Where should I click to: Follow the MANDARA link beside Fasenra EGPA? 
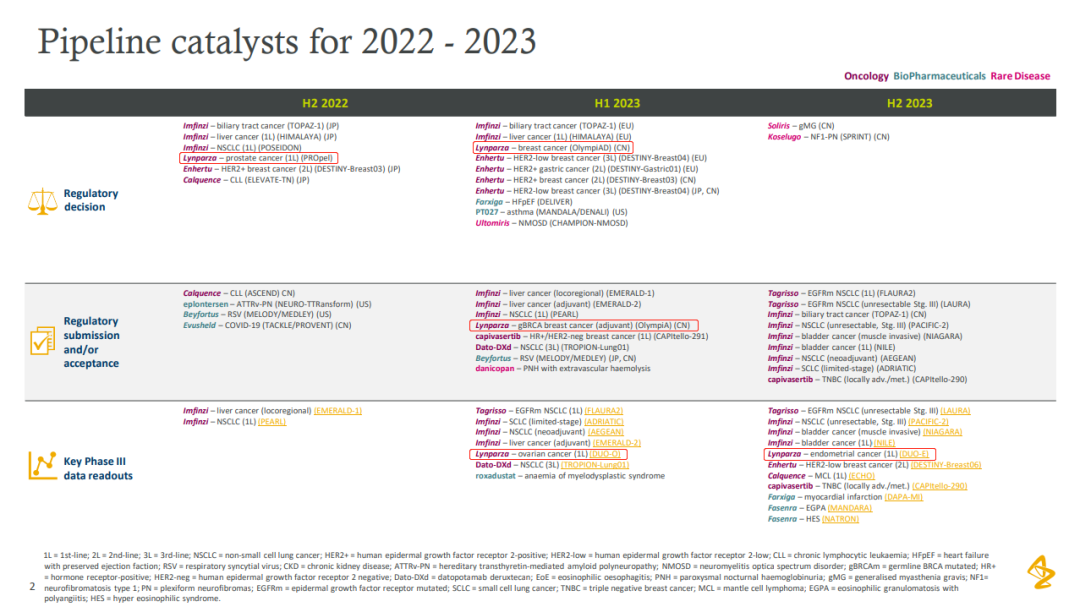(x=849, y=508)
